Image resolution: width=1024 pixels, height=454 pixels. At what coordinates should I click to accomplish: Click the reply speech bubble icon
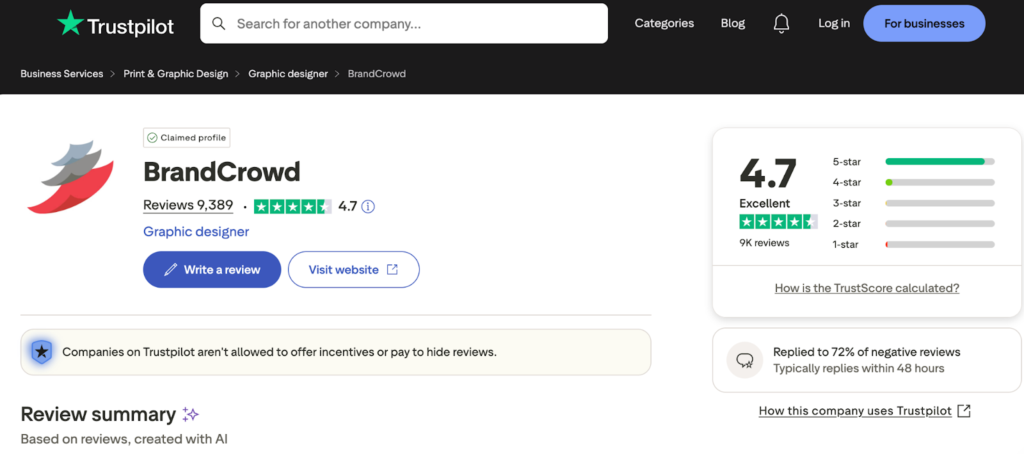(744, 360)
